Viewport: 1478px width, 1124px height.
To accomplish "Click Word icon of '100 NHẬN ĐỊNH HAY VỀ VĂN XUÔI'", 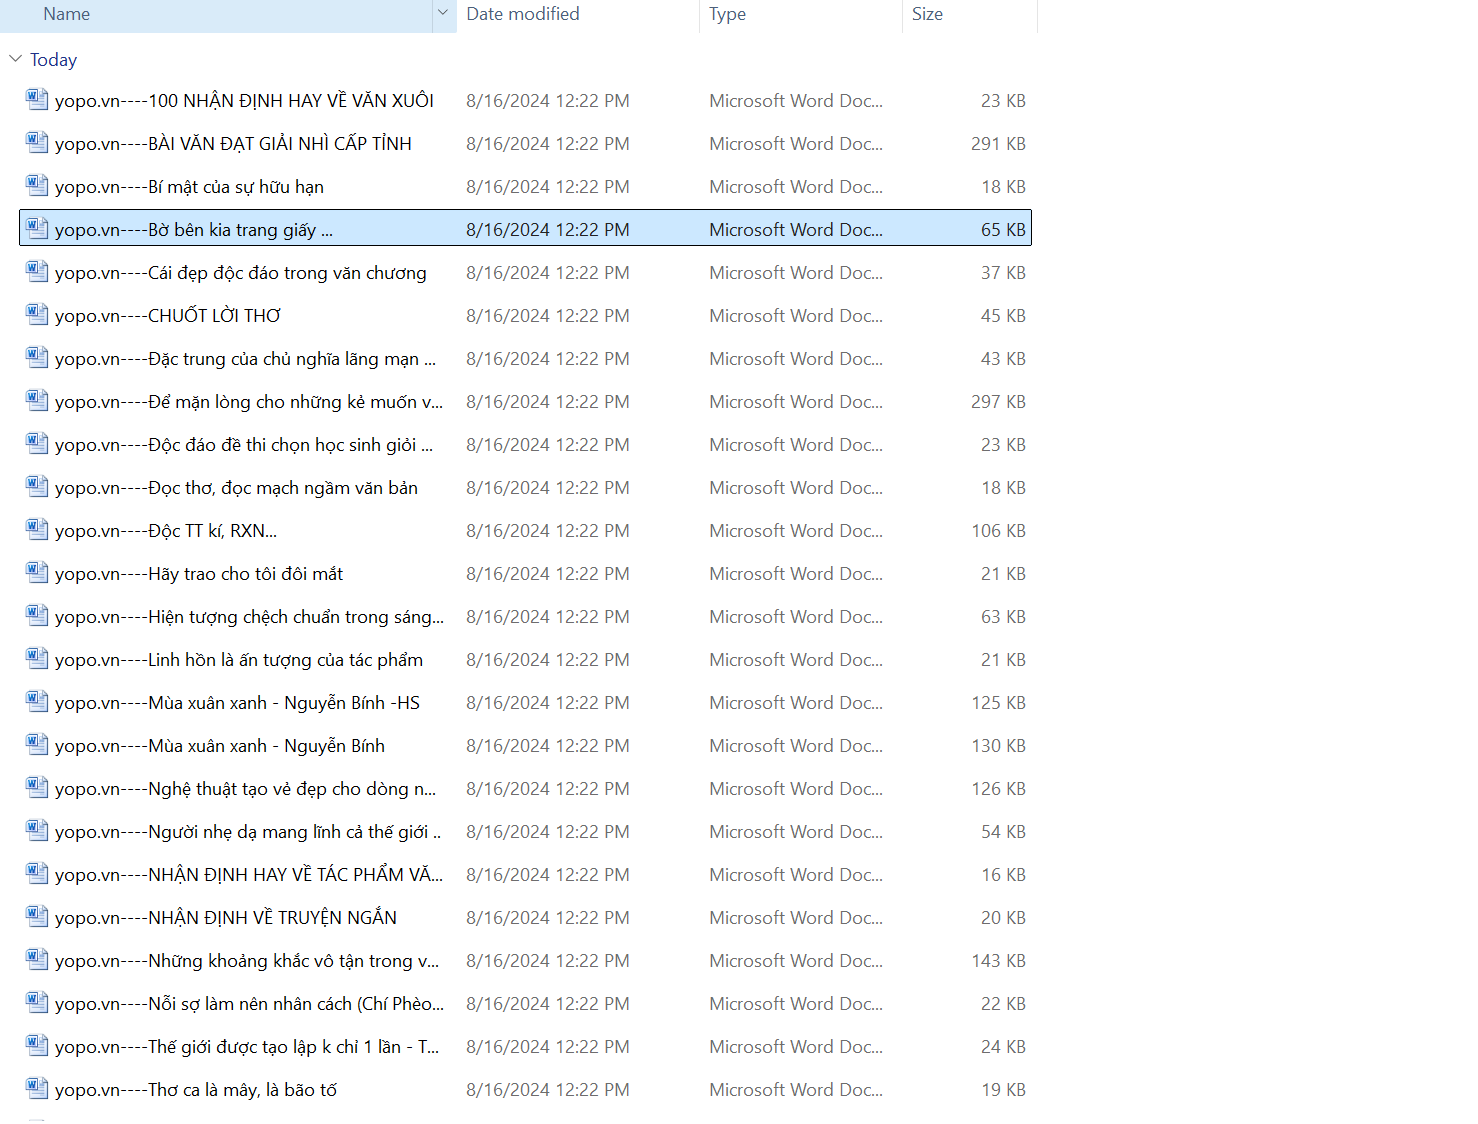I will click(x=37, y=99).
